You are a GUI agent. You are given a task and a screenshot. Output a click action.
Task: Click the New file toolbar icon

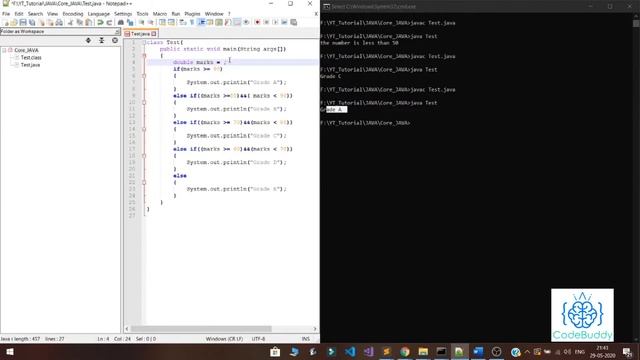[6, 22]
